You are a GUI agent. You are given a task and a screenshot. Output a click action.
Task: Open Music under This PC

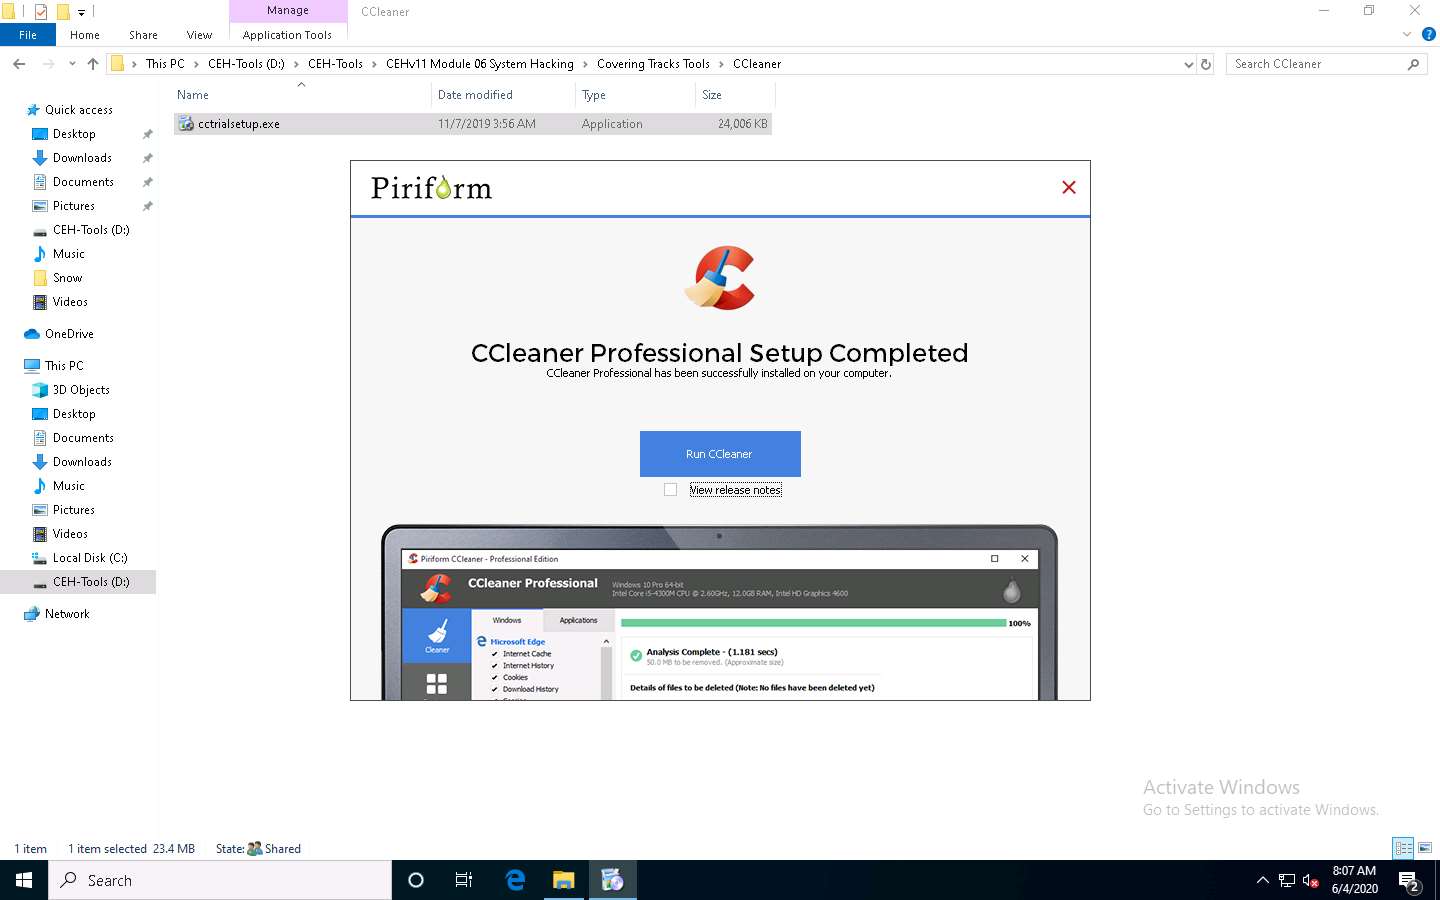pos(68,486)
